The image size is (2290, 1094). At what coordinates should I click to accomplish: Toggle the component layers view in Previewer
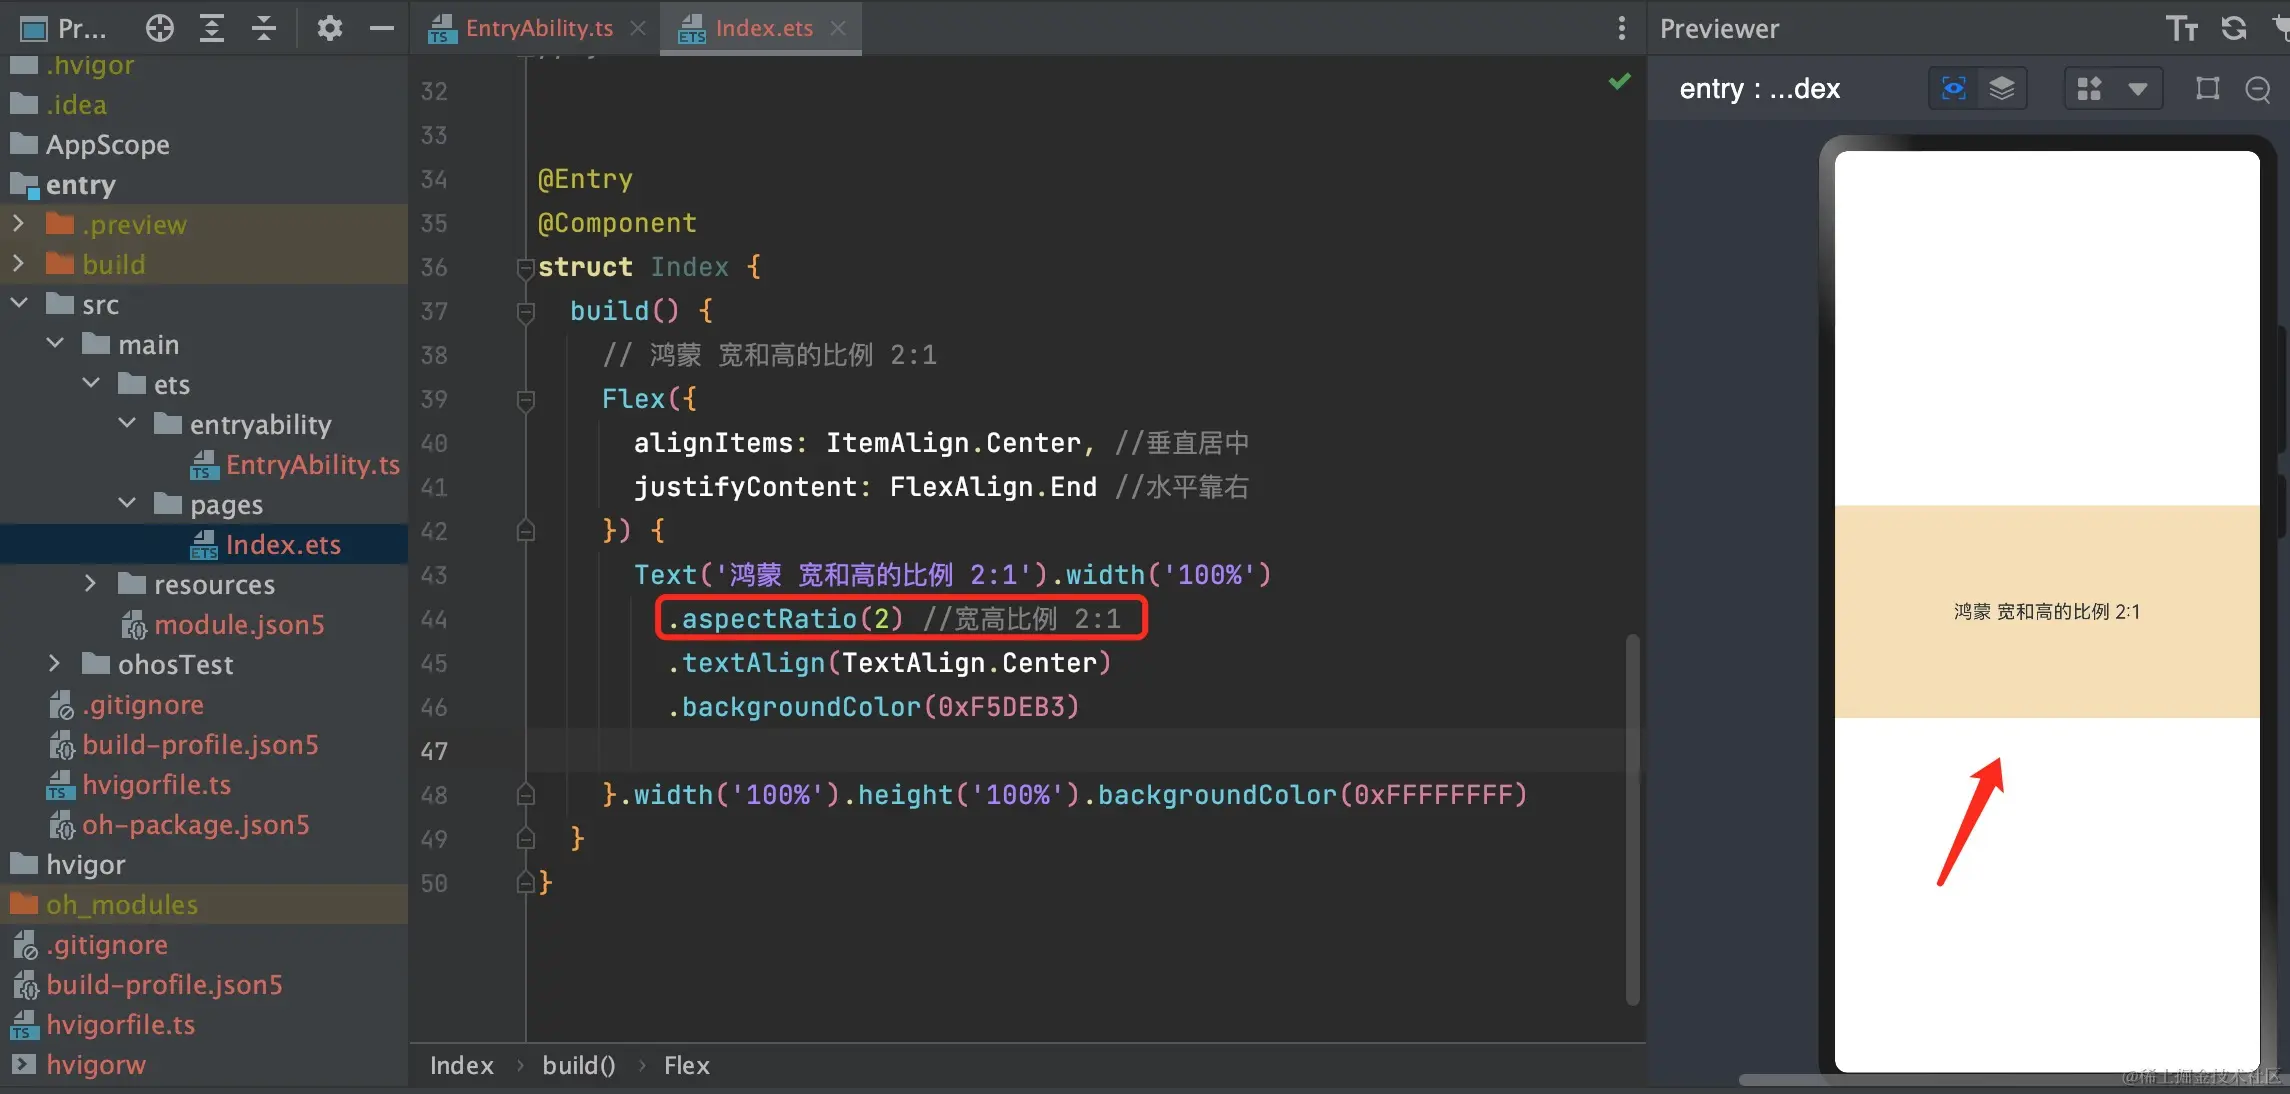(2001, 89)
